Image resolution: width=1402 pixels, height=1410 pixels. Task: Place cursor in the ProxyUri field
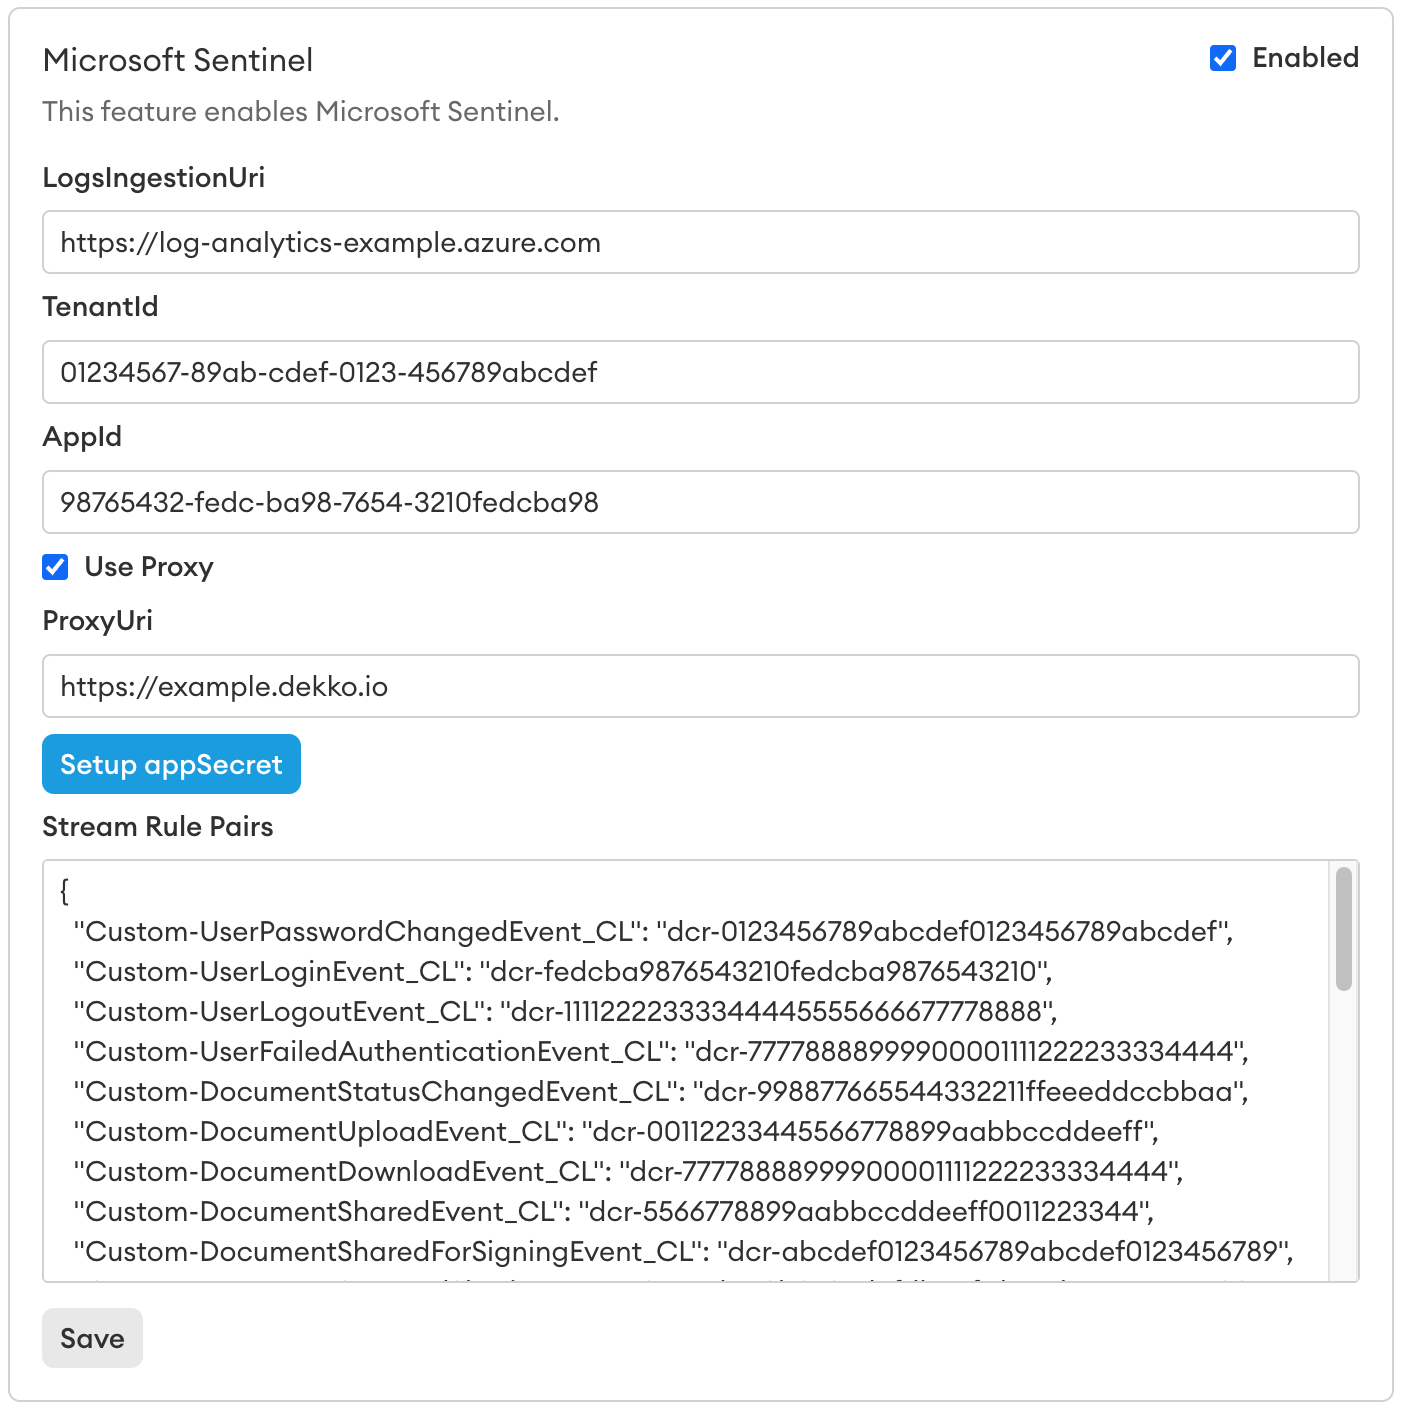click(700, 686)
